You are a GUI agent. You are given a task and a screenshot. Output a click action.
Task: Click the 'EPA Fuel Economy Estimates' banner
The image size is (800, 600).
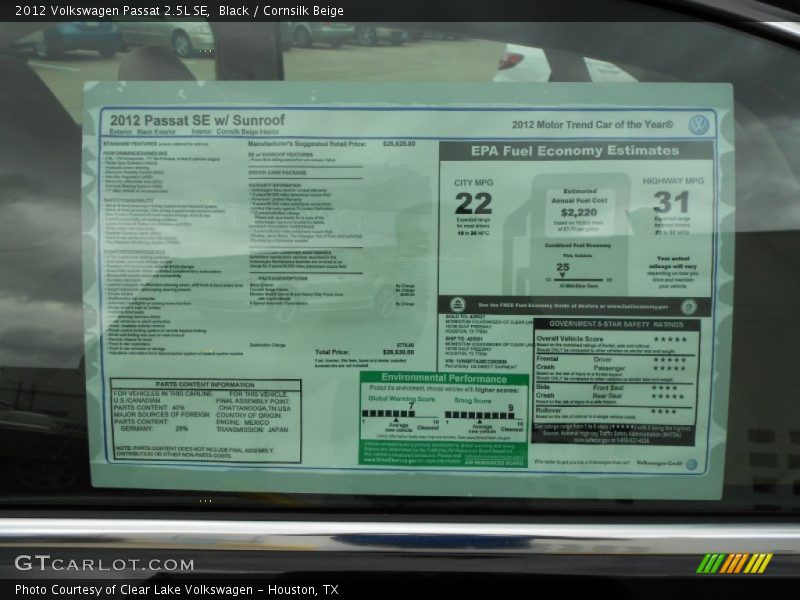coord(575,151)
